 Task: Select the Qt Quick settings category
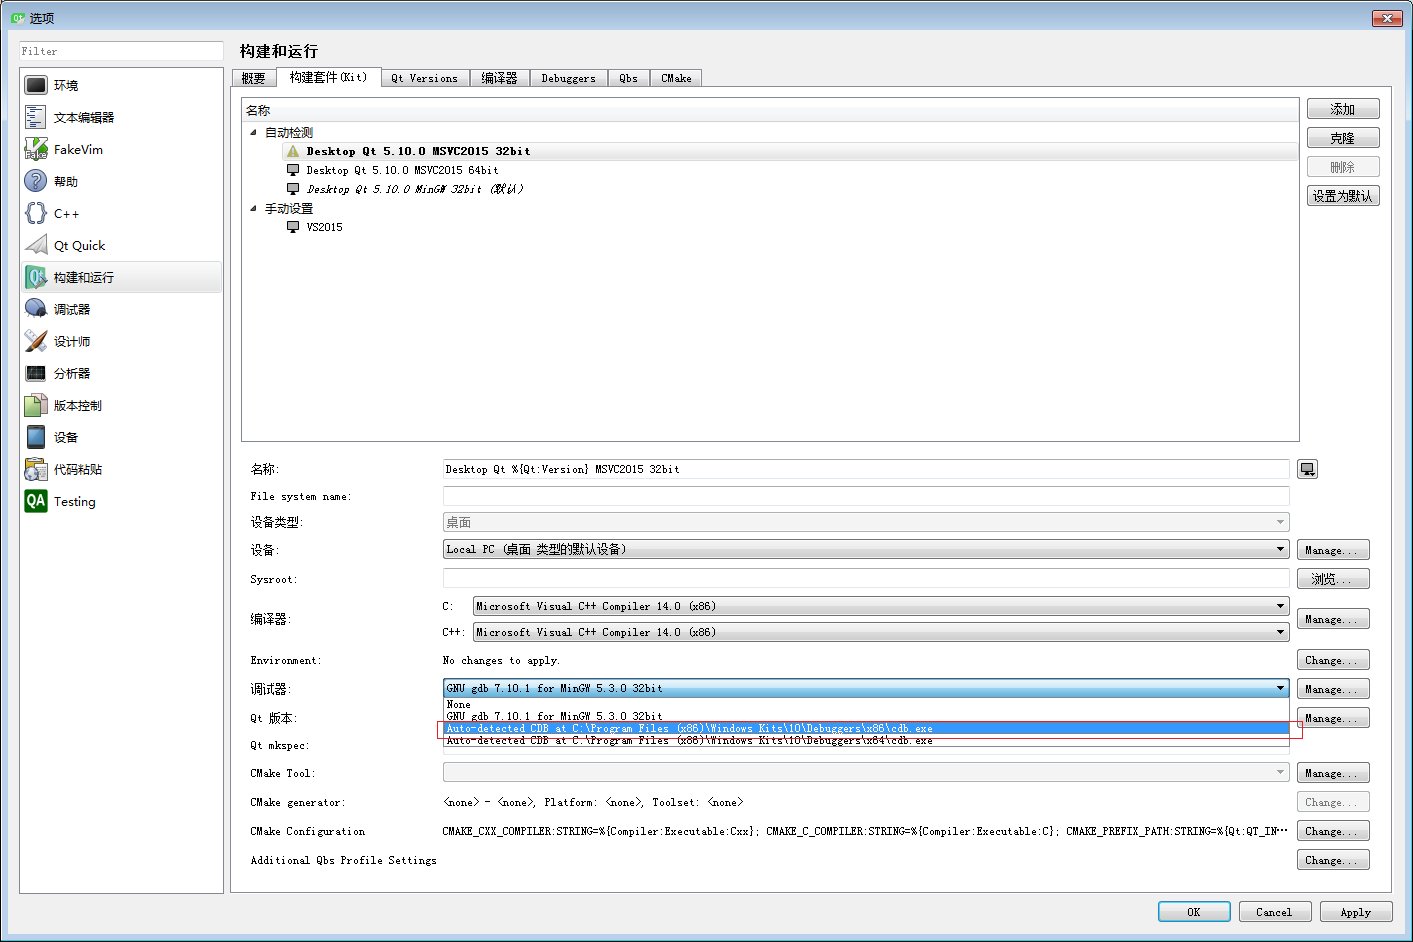pos(80,244)
